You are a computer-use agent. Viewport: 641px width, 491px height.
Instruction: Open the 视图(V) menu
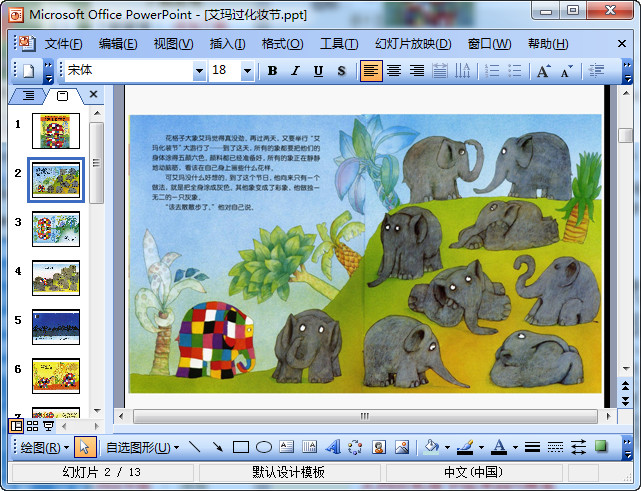click(173, 44)
